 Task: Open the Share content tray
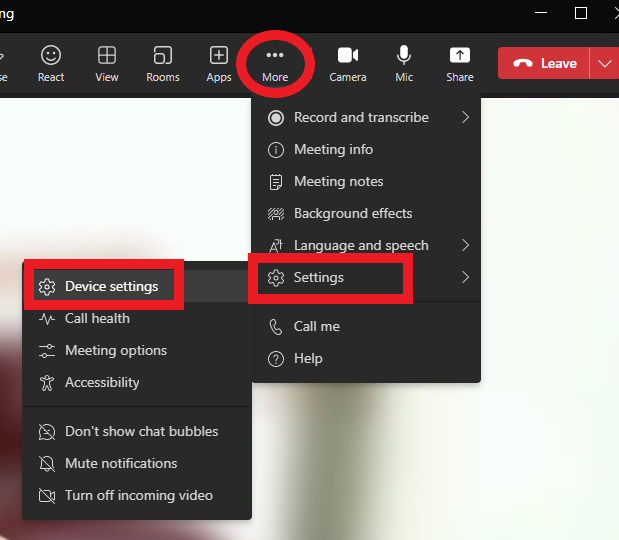coord(460,64)
